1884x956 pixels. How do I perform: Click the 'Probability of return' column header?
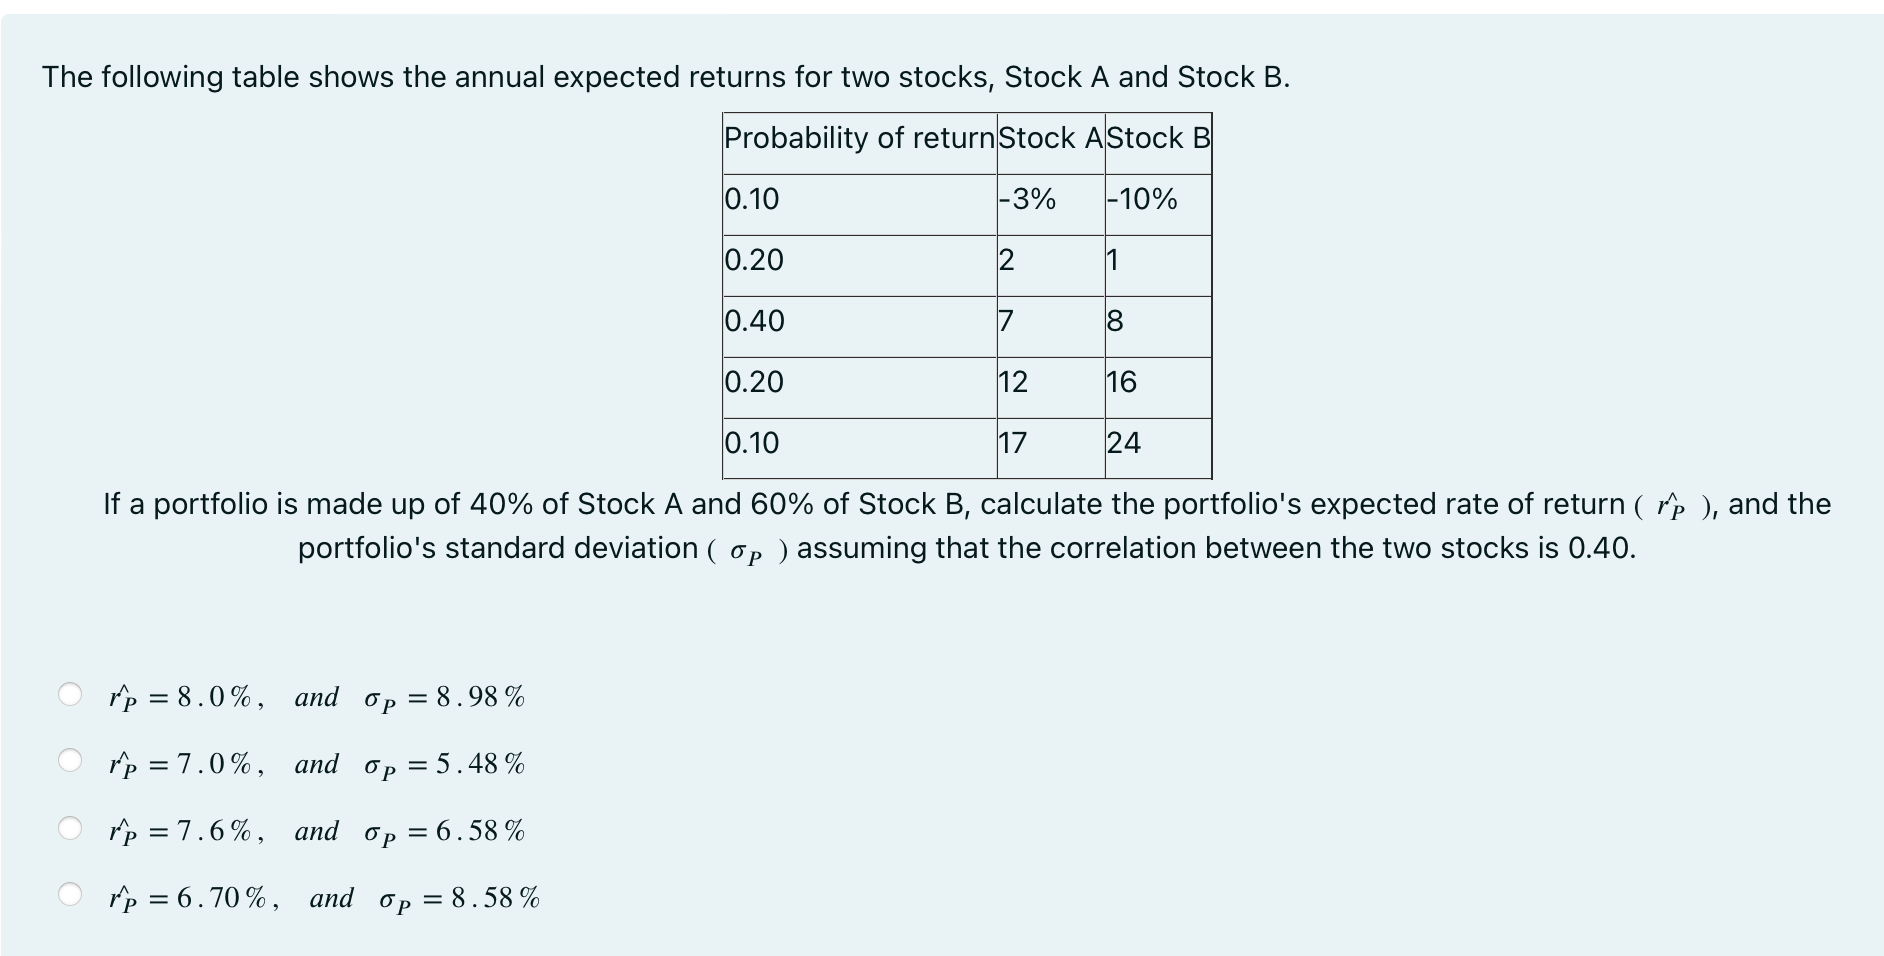[x=857, y=139]
